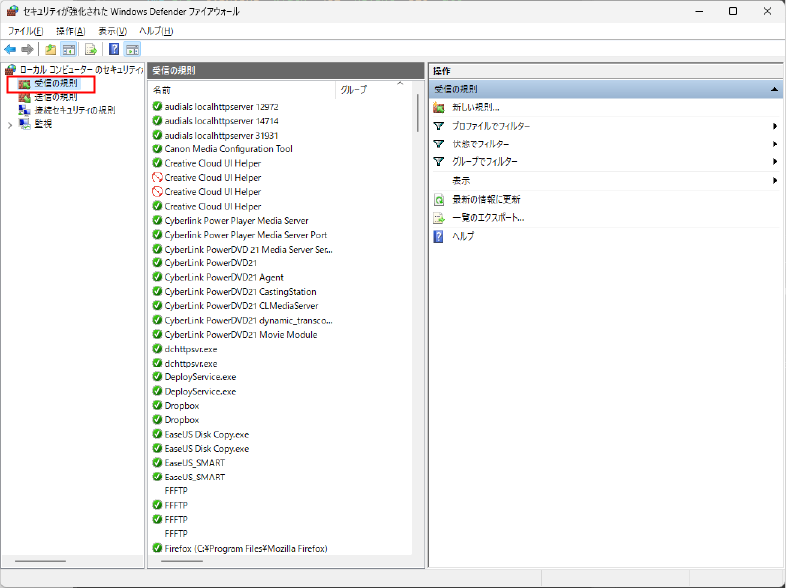Screen dimensions: 786x588
Task: Click the rule list vertical scrollbar
Action: coord(416,300)
